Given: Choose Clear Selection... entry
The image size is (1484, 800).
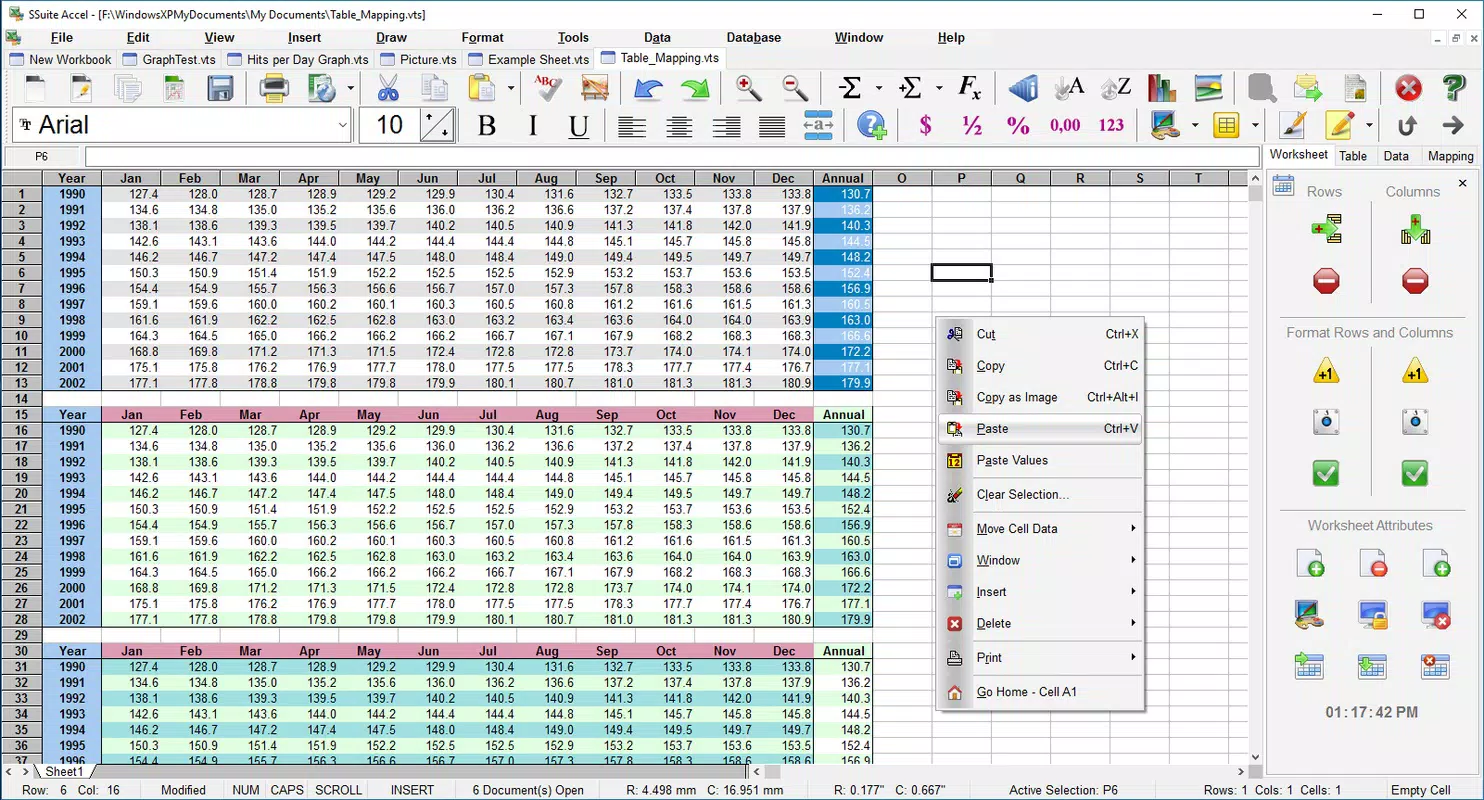Looking at the screenshot, I should pos(1040,494).
